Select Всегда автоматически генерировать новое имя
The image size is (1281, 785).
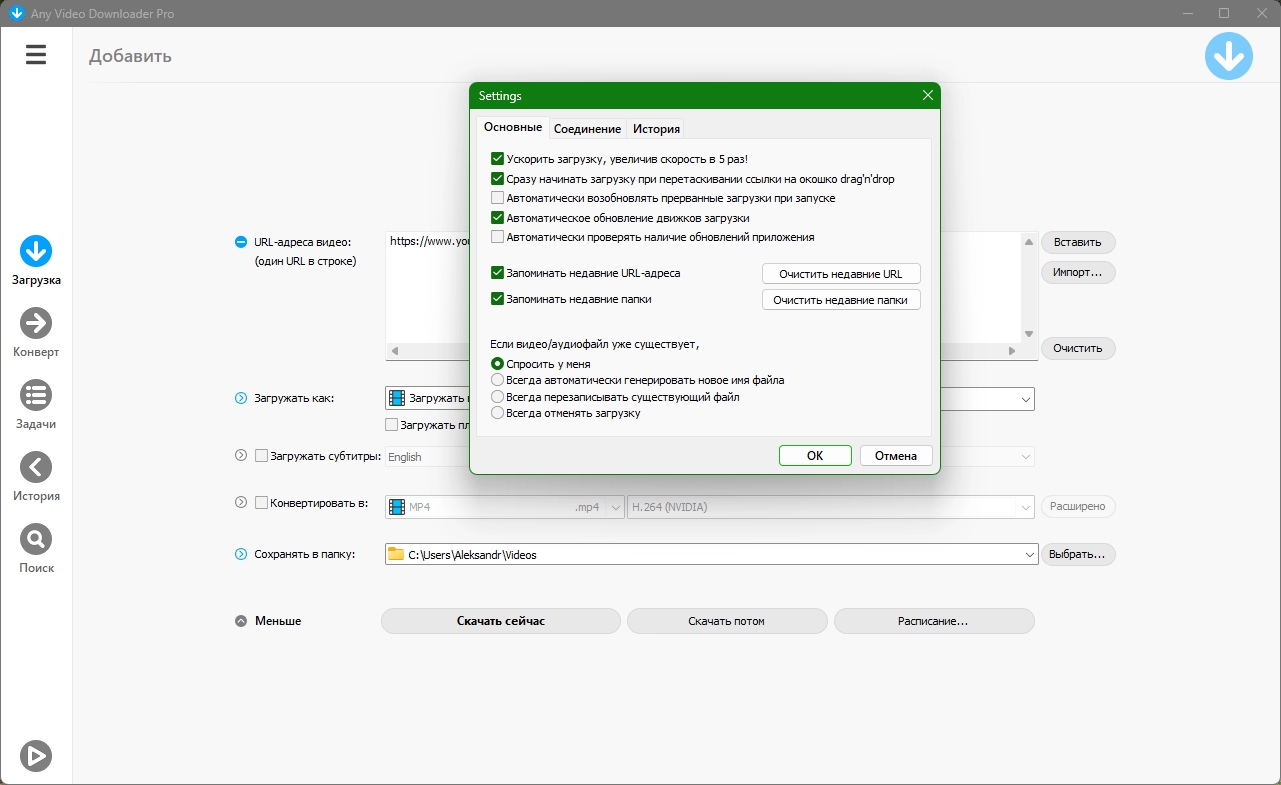(497, 380)
